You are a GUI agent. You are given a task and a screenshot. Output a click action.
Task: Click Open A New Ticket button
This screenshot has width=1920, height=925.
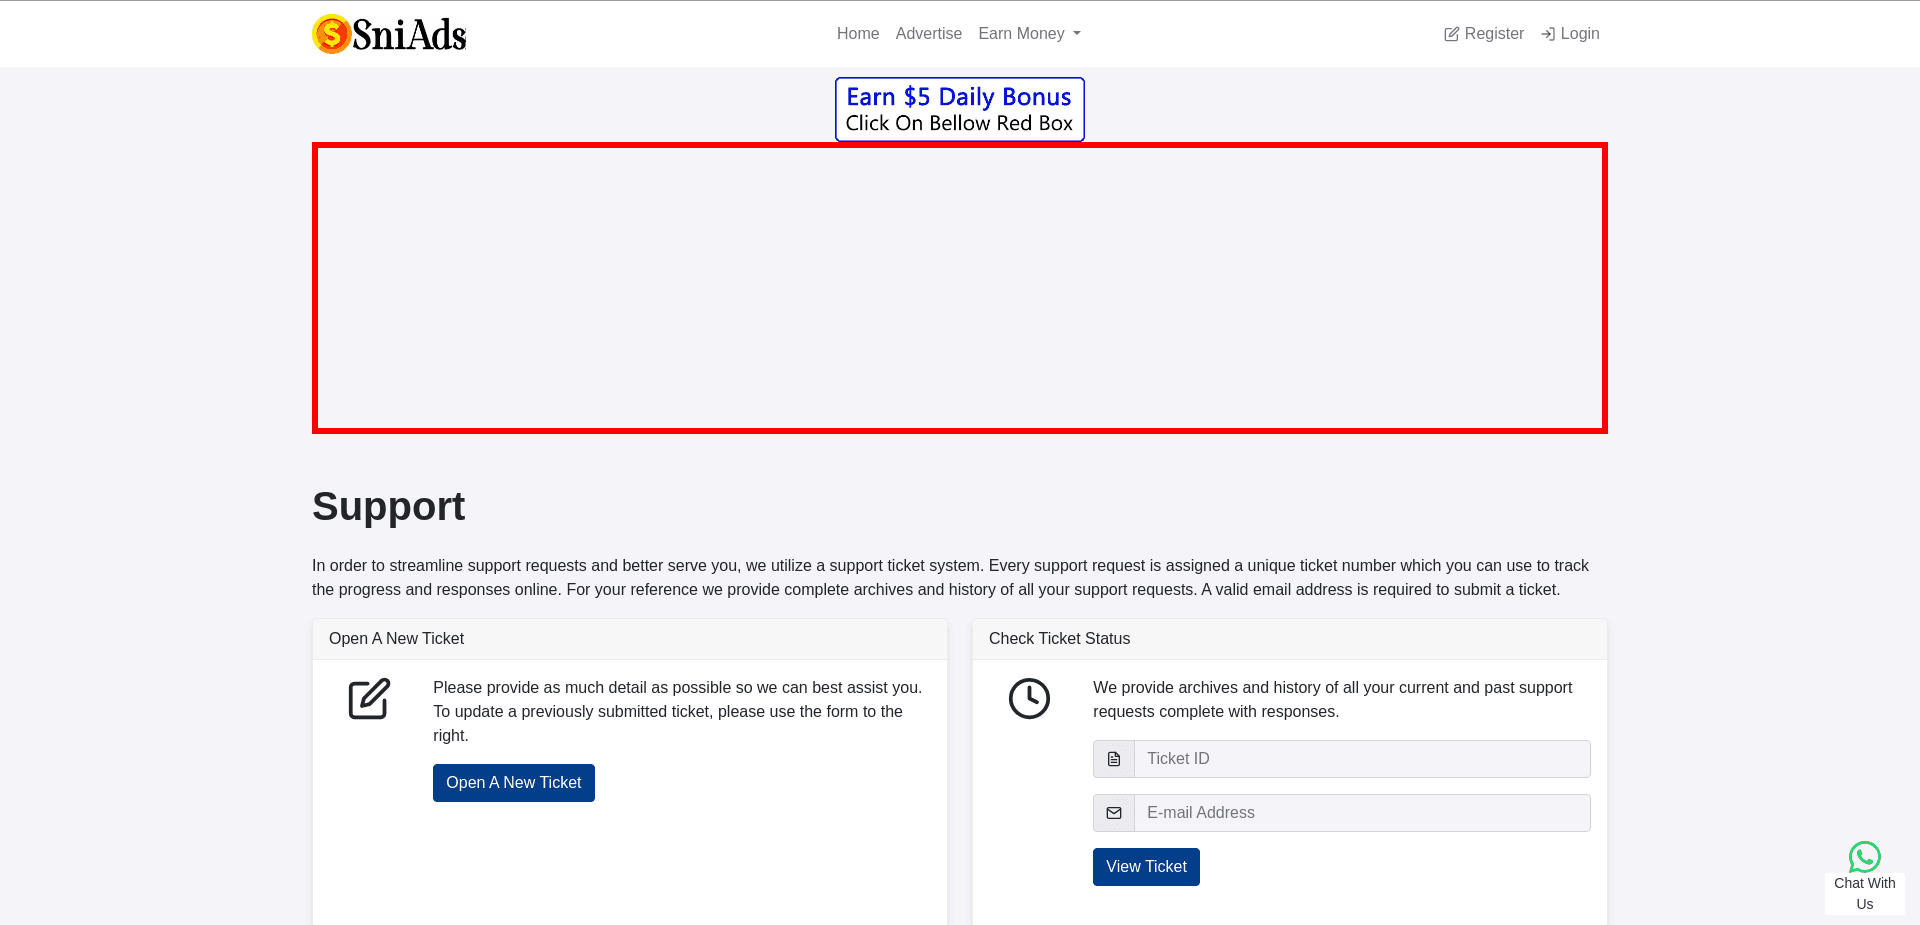513,782
